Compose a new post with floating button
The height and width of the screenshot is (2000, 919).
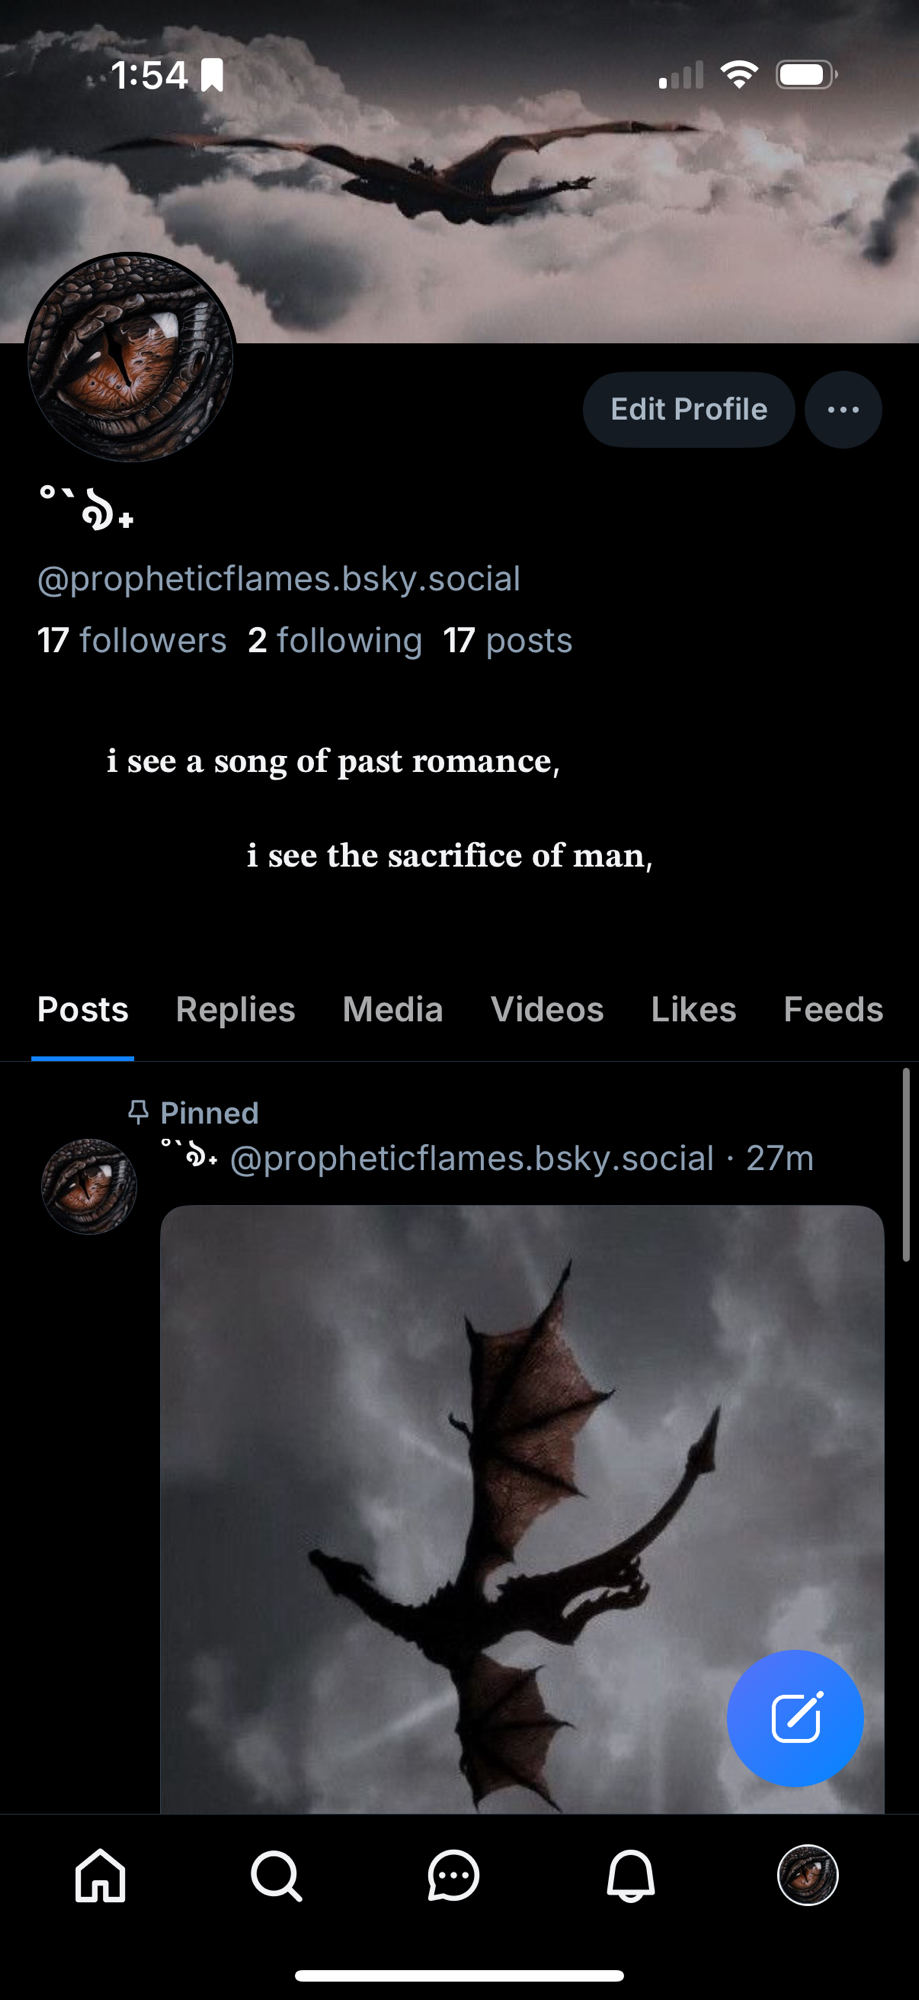click(x=795, y=1718)
